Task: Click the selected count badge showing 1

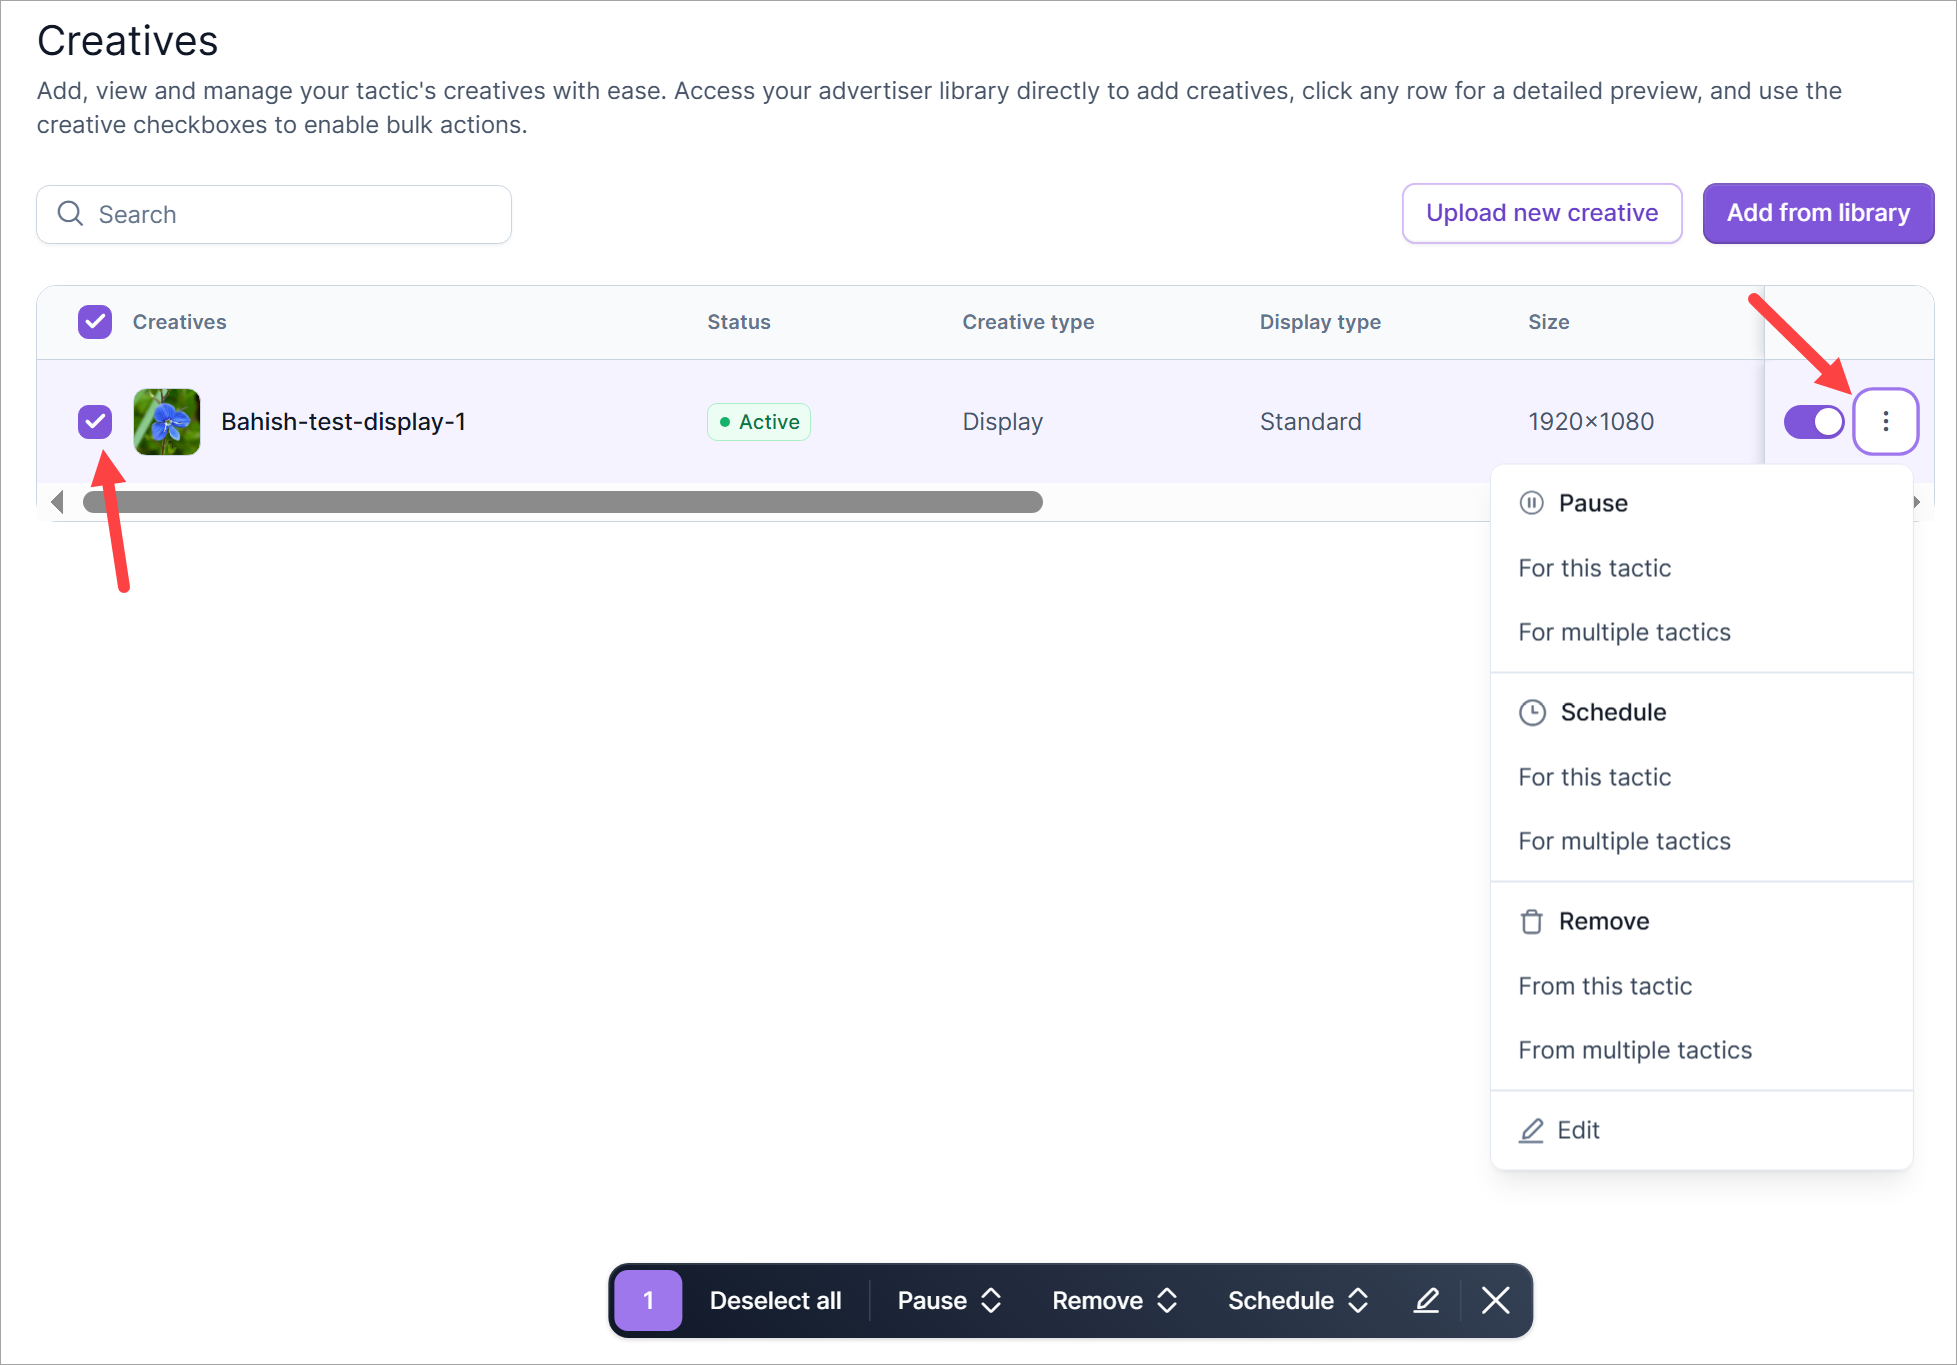Action: (648, 1300)
